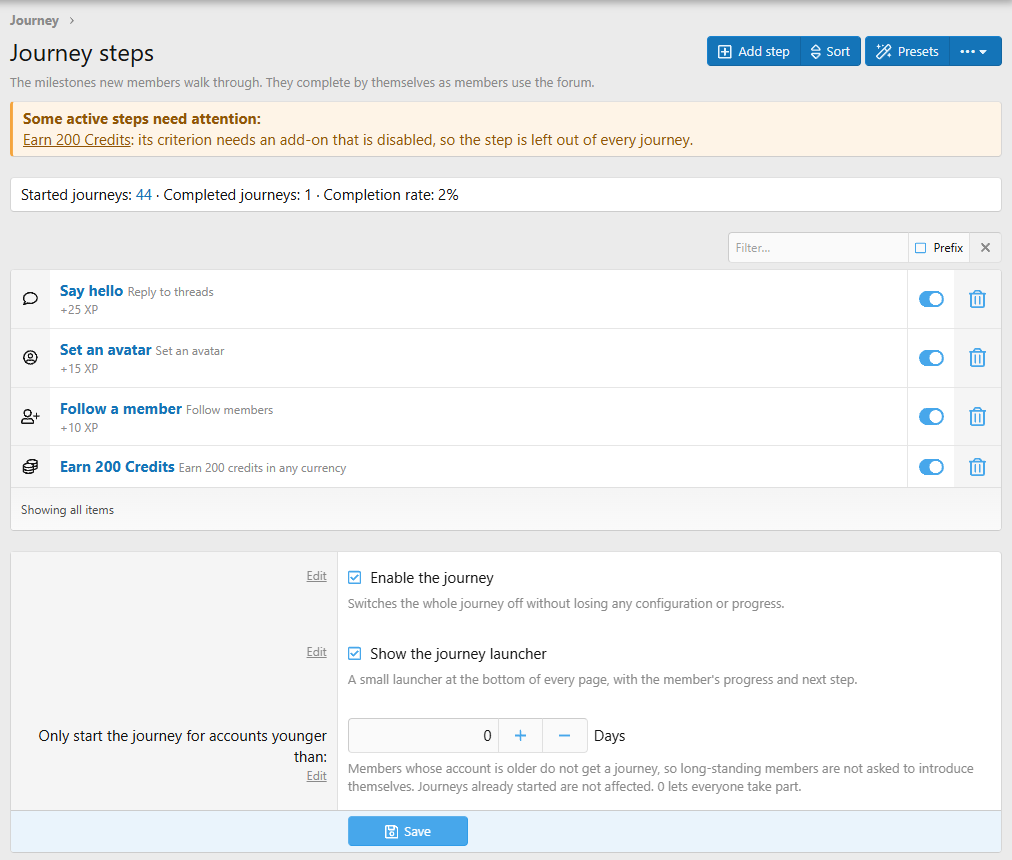Focus the Filter text field

click(x=818, y=248)
